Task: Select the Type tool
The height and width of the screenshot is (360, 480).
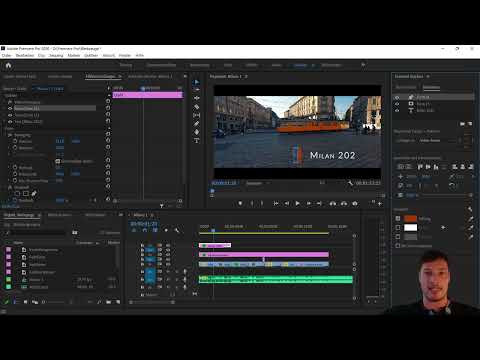Action: click(x=196, y=141)
